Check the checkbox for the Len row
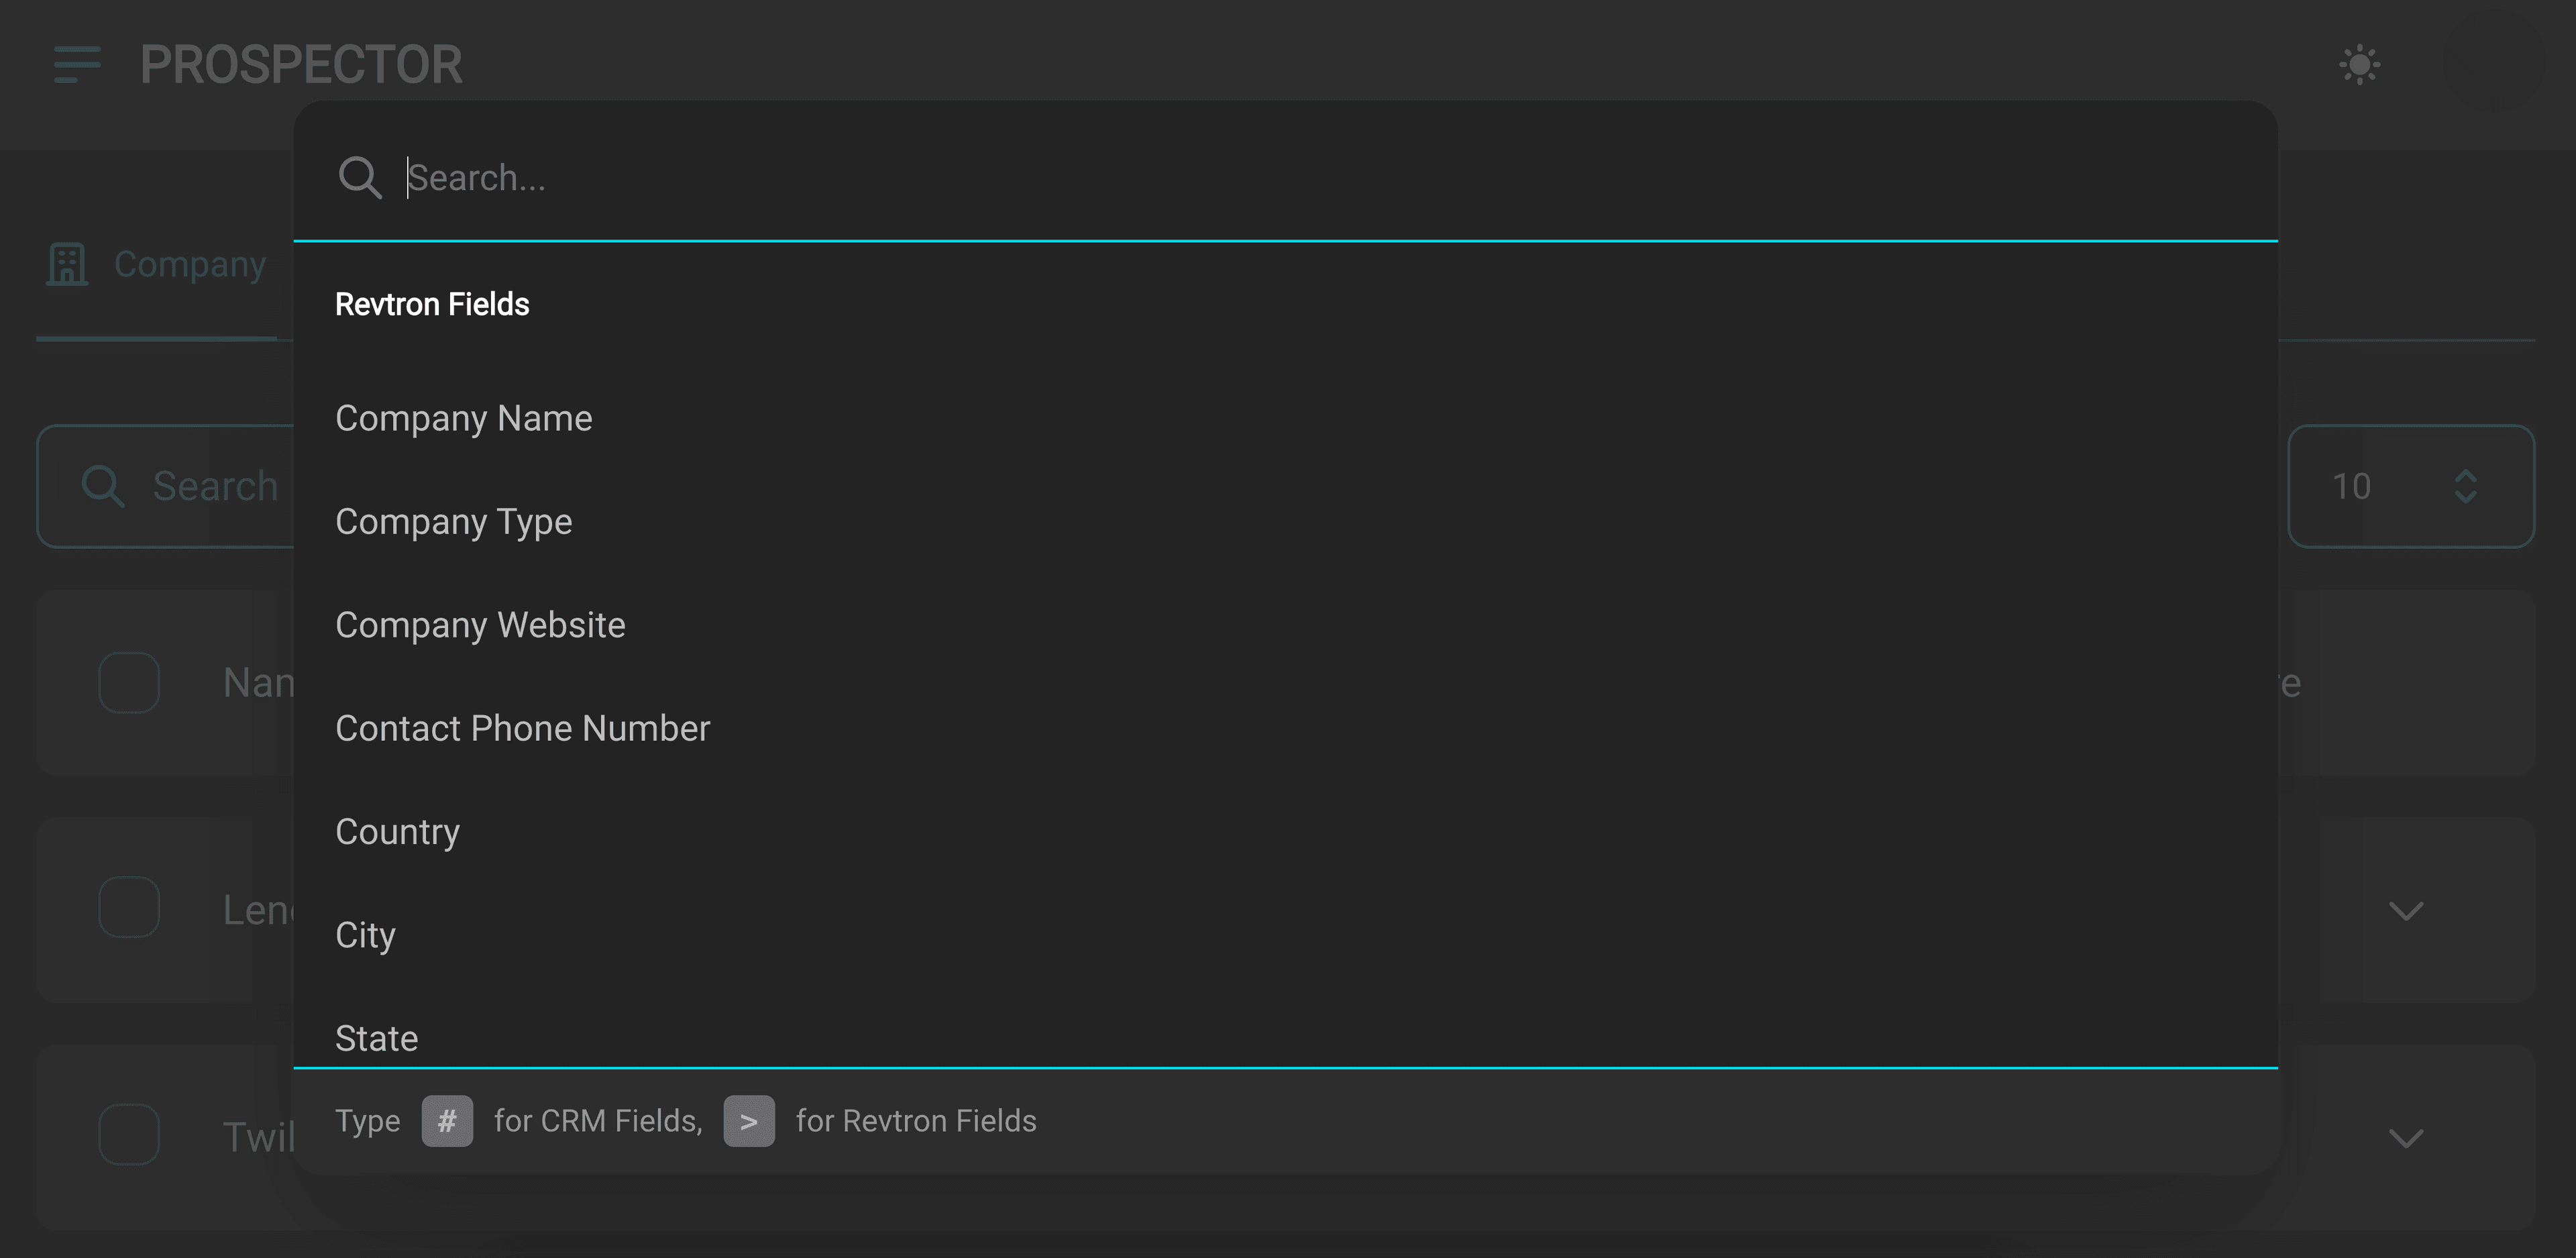This screenshot has width=2576, height=1258. click(129, 907)
